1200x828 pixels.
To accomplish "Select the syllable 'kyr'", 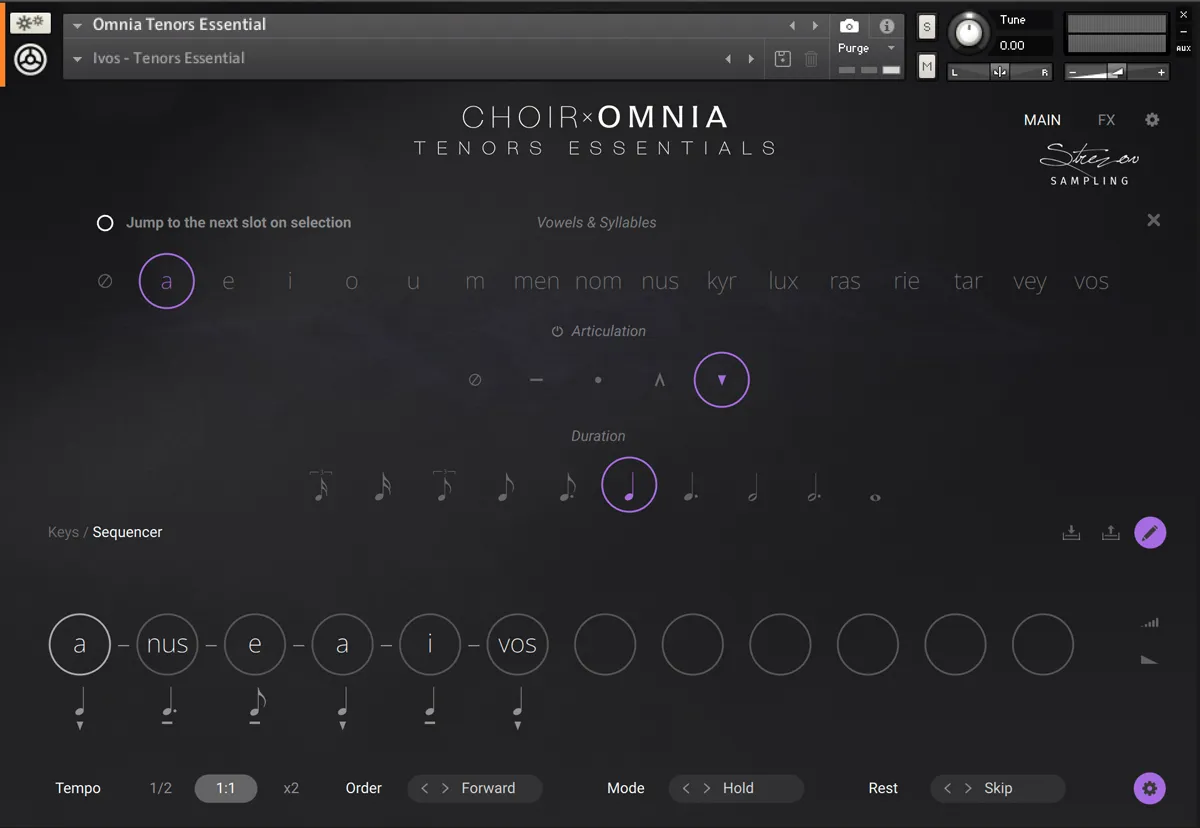I will [x=721, y=282].
